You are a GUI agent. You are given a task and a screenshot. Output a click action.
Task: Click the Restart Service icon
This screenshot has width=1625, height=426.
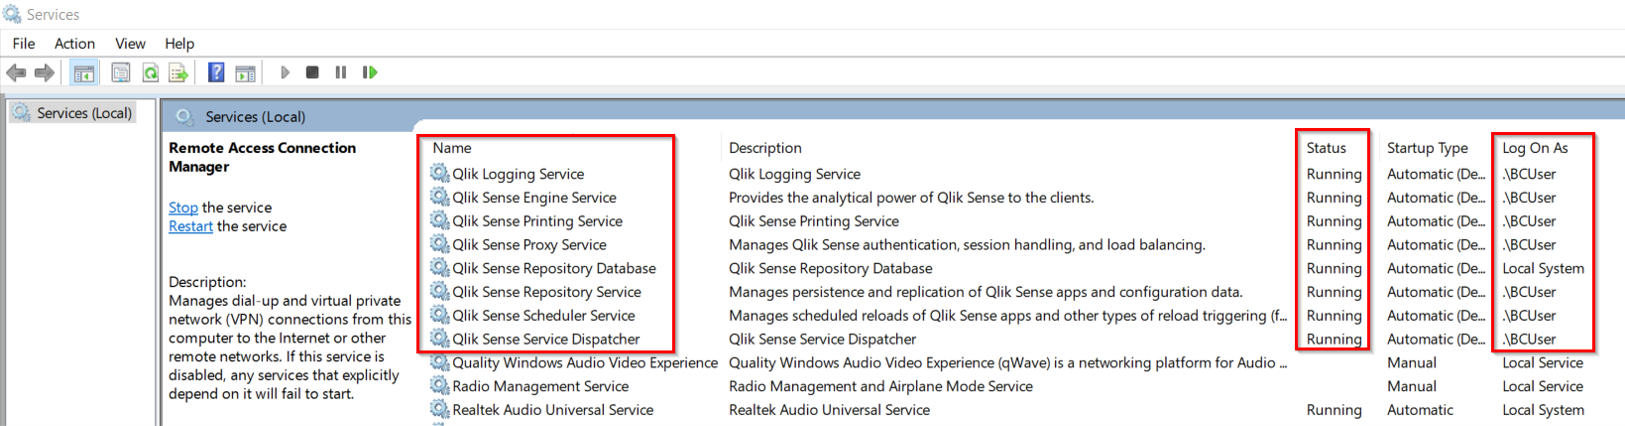click(x=370, y=73)
